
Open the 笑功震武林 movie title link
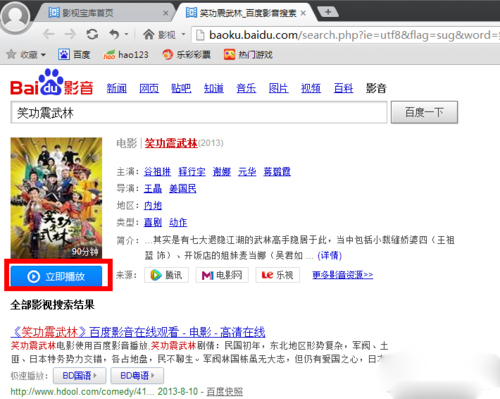[171, 143]
